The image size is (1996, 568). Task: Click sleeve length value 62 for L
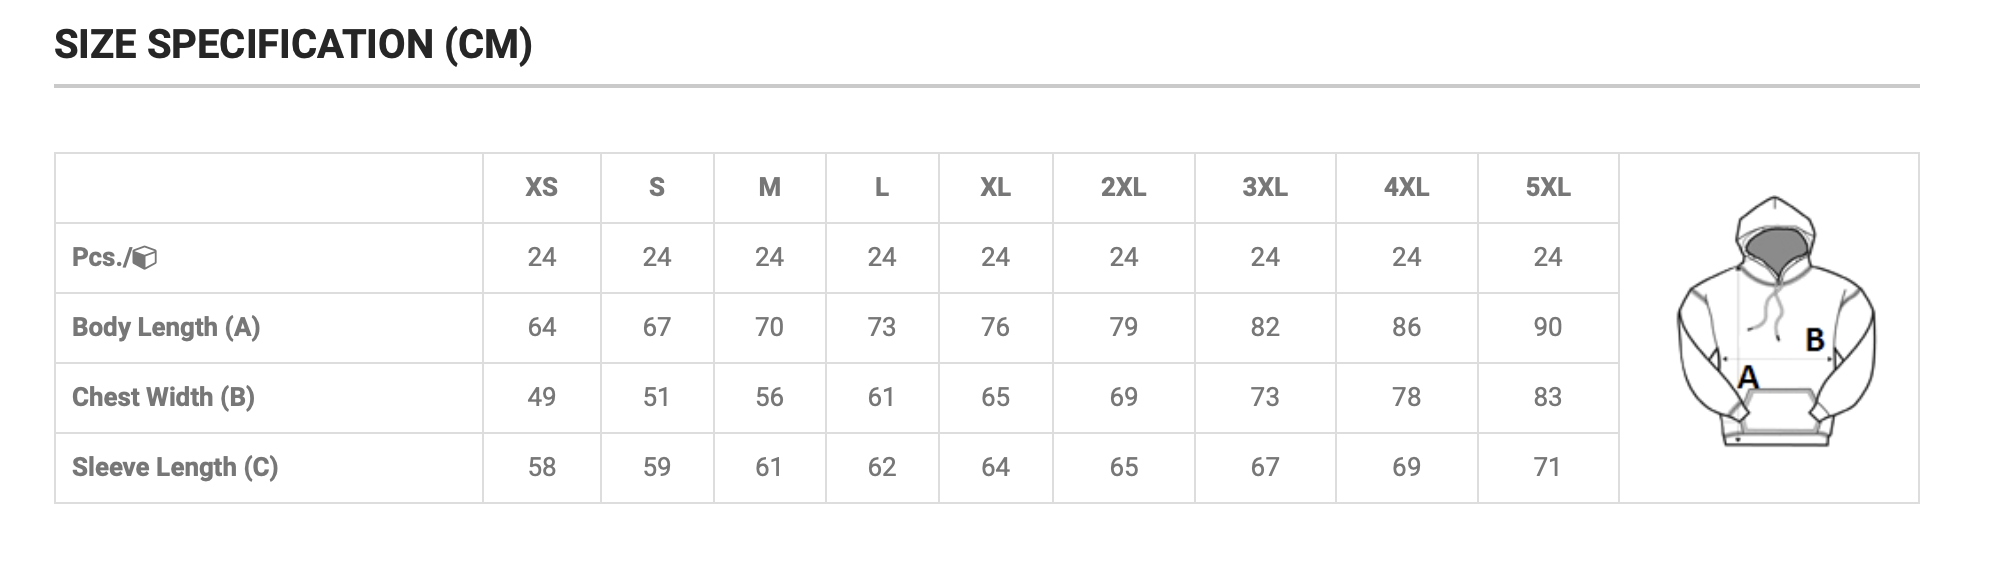pyautogui.click(x=881, y=467)
